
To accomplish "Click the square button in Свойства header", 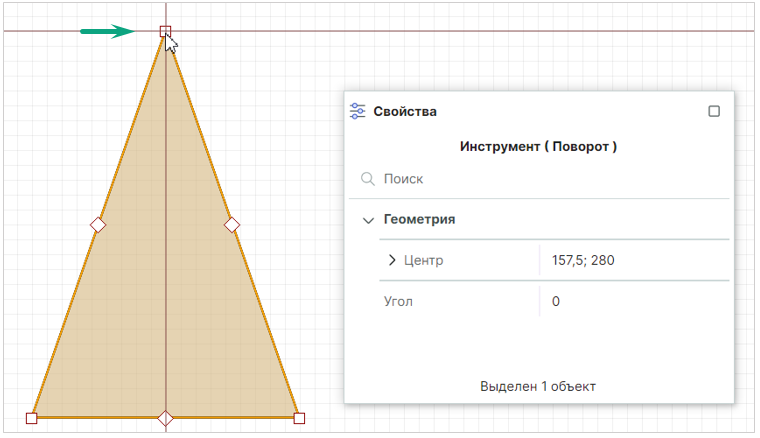I will (714, 111).
